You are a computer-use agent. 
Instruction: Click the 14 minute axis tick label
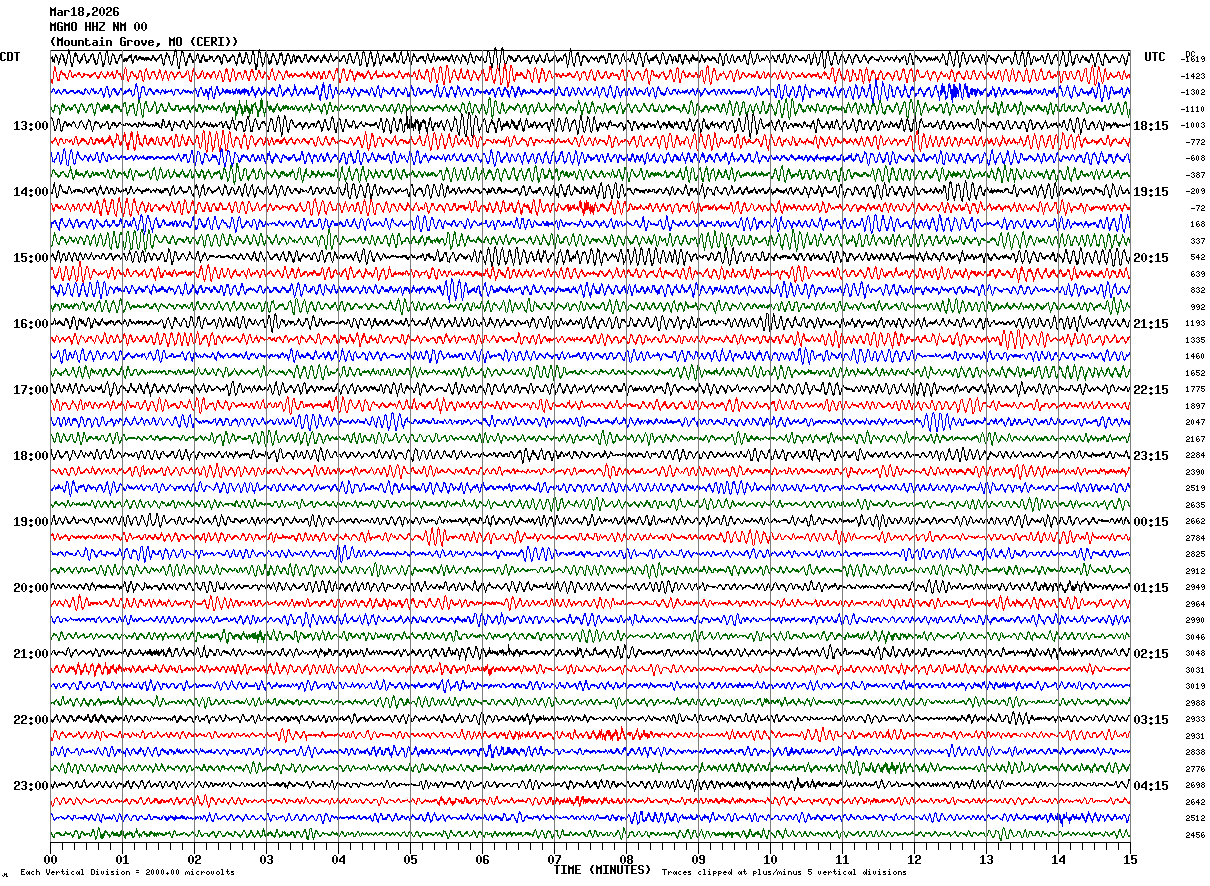pyautogui.click(x=1058, y=859)
